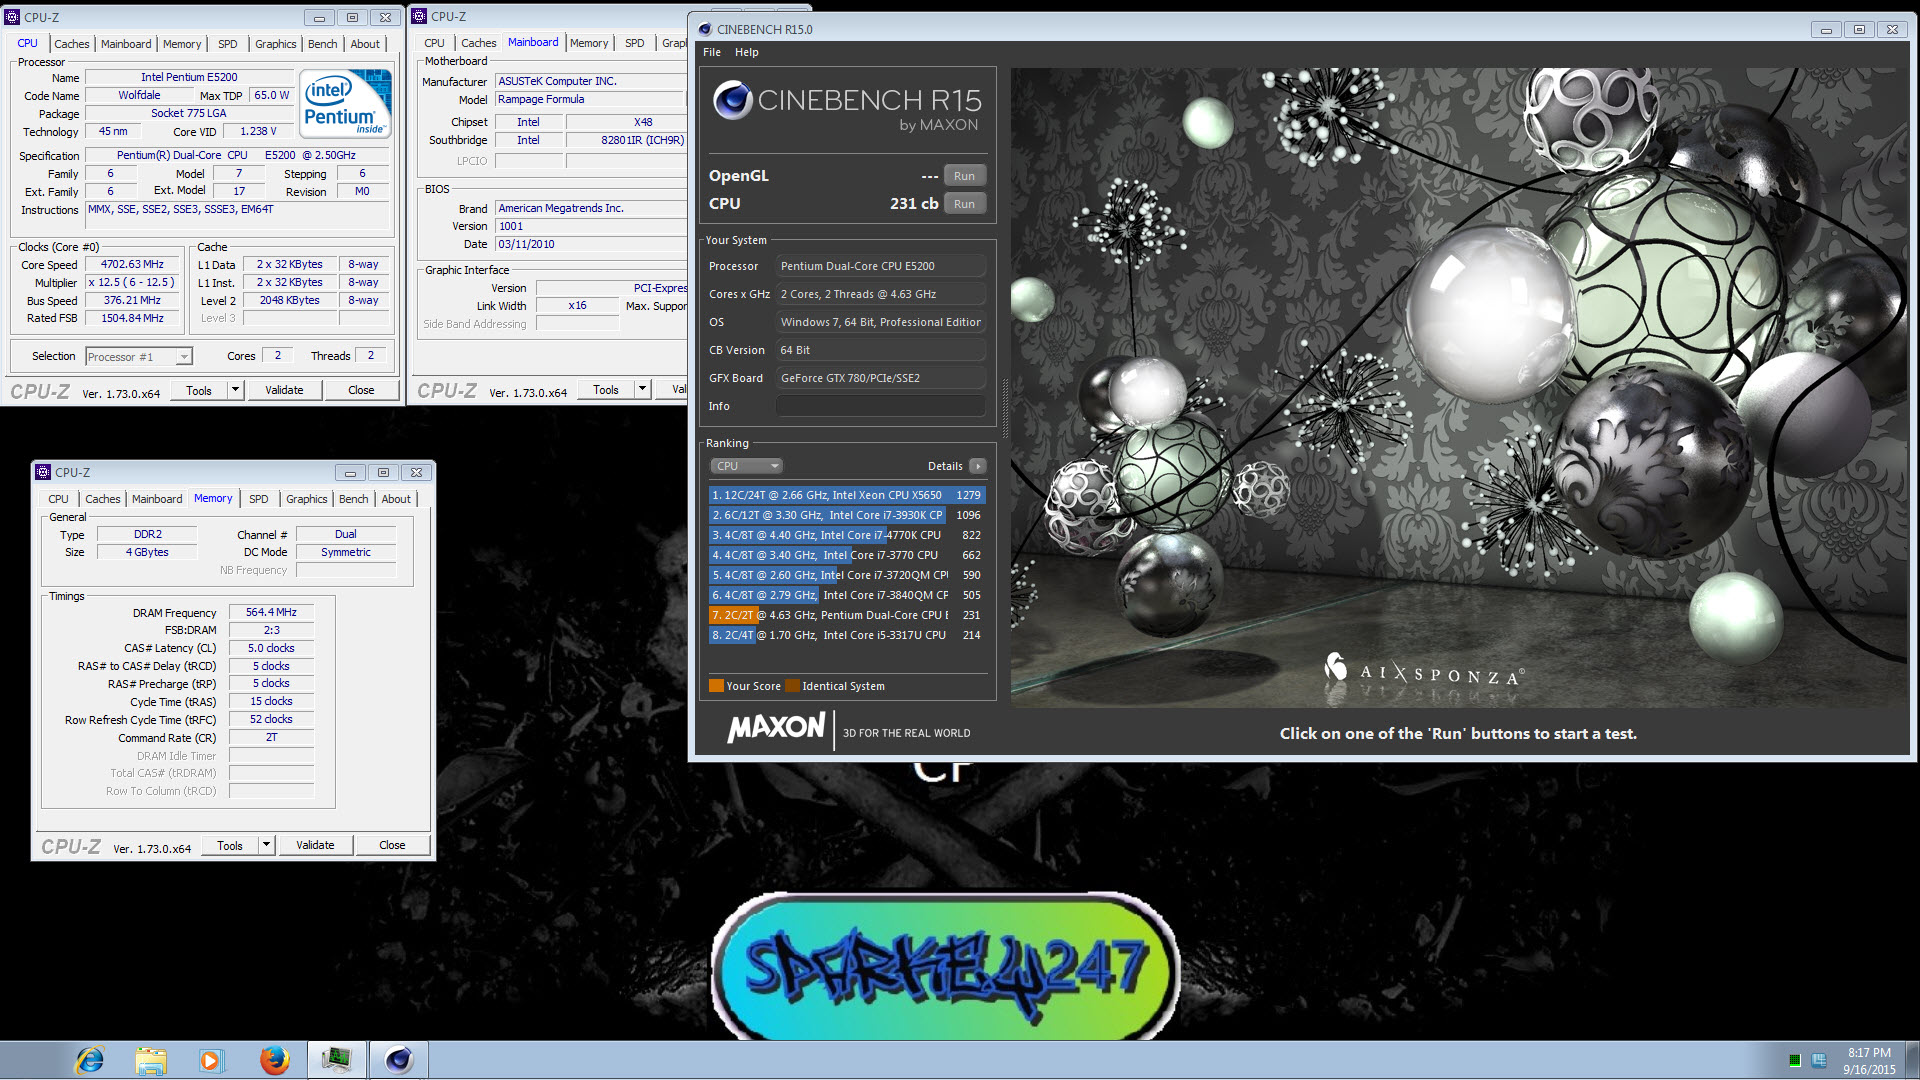This screenshot has width=1920, height=1080.
Task: Click the green system tray icon
Action: [x=1795, y=1060]
